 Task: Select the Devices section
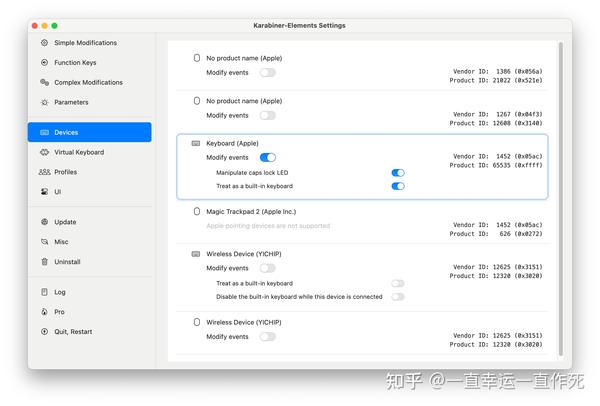coord(90,132)
